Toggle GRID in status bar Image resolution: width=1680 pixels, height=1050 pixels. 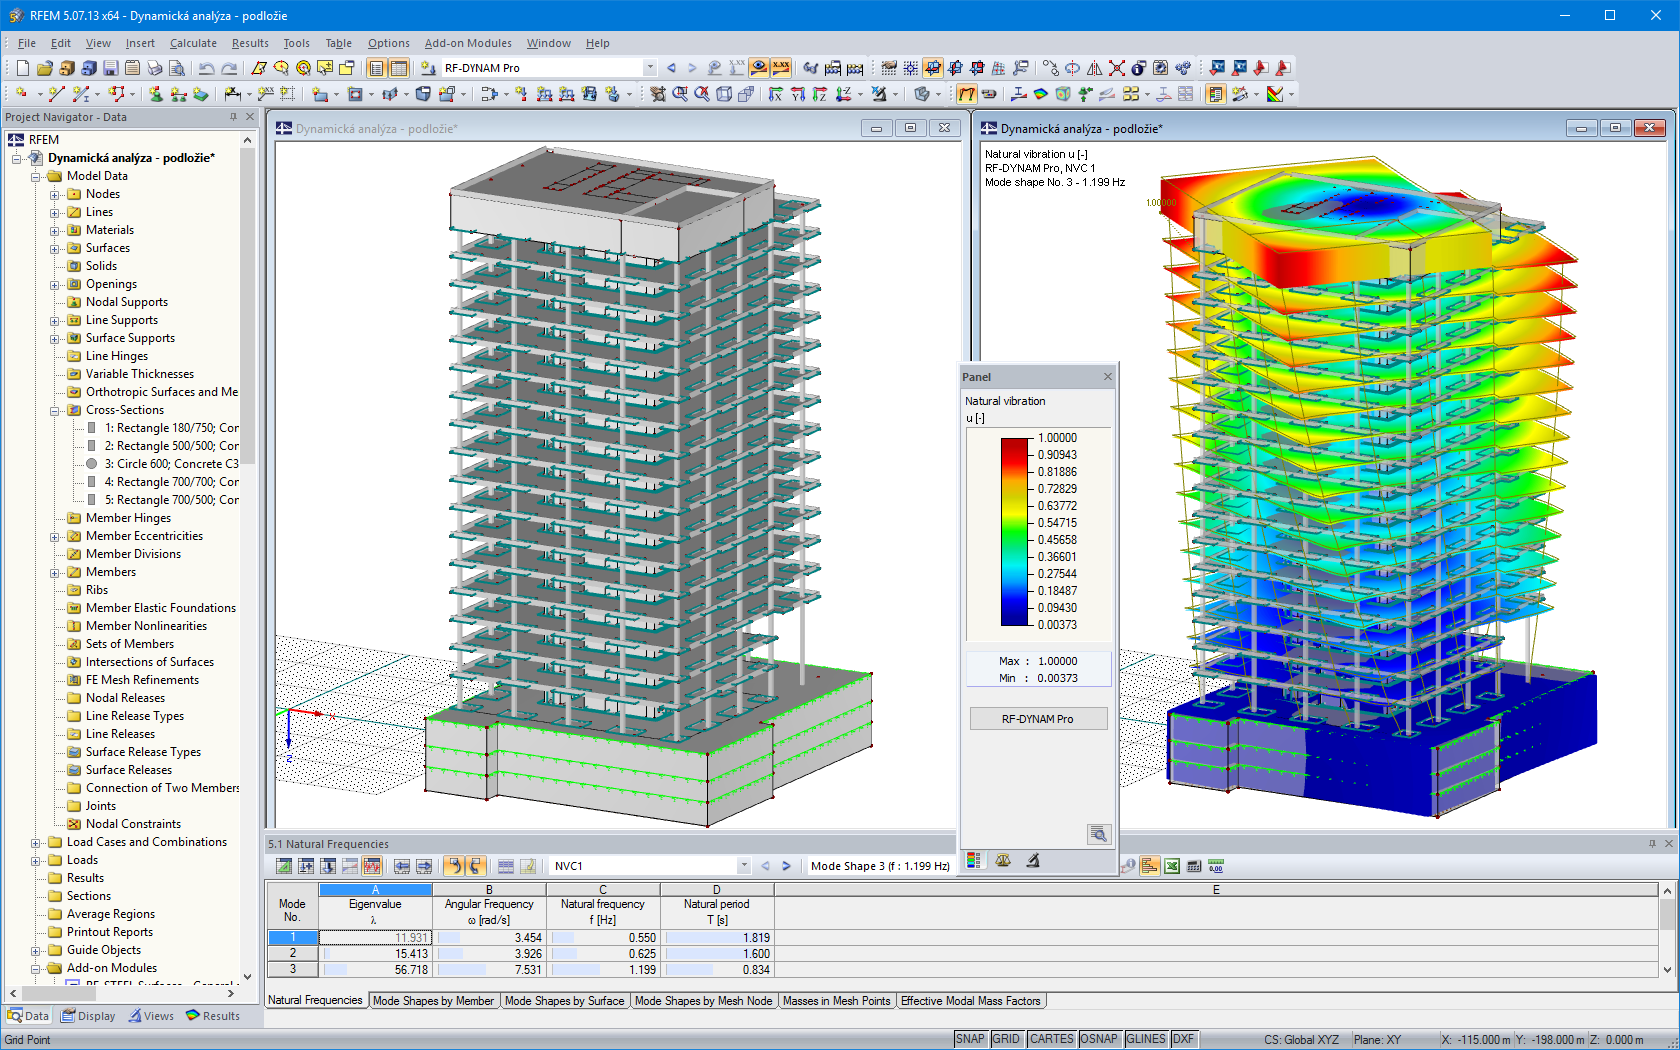[1006, 1039]
